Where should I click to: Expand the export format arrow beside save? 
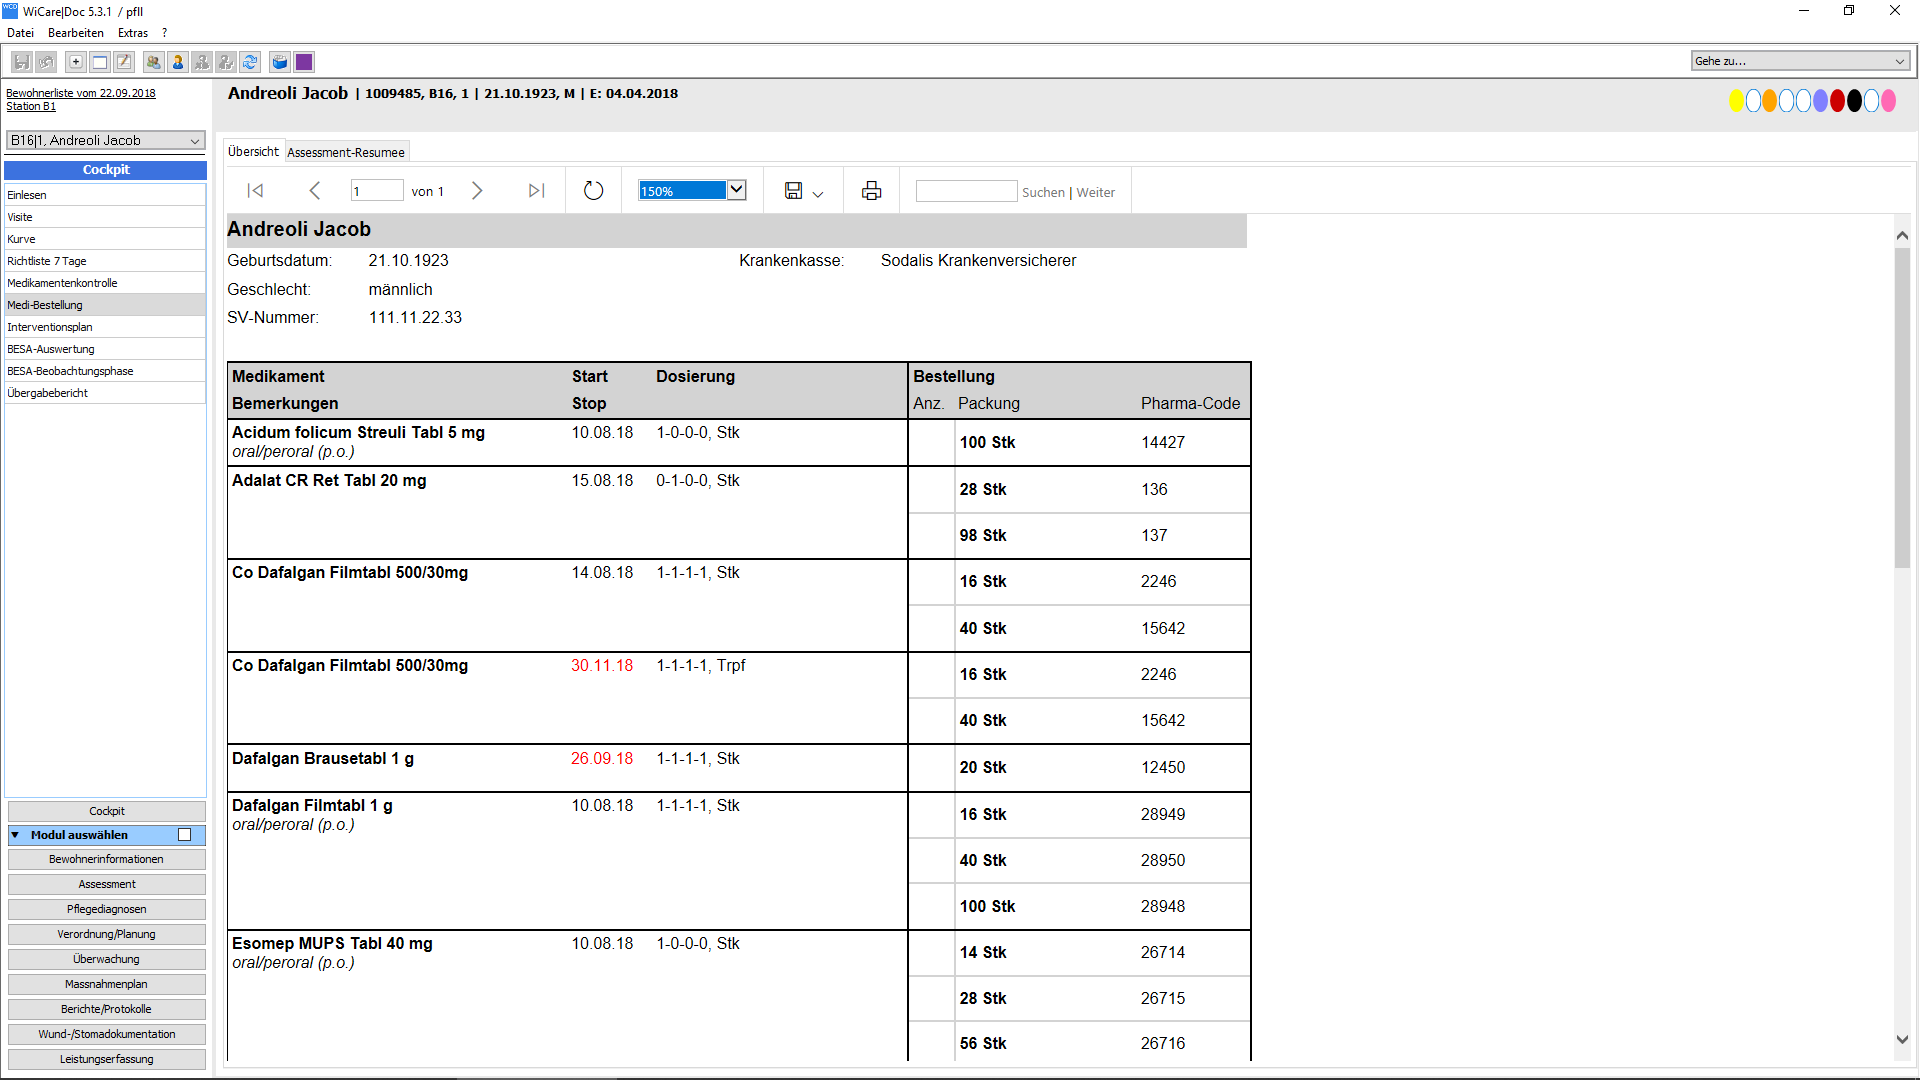pos(818,193)
